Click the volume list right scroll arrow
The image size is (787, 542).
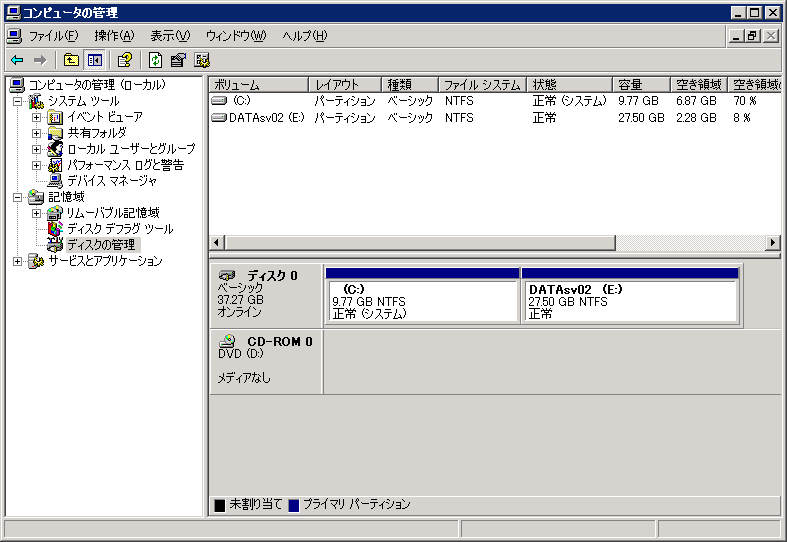click(x=772, y=243)
